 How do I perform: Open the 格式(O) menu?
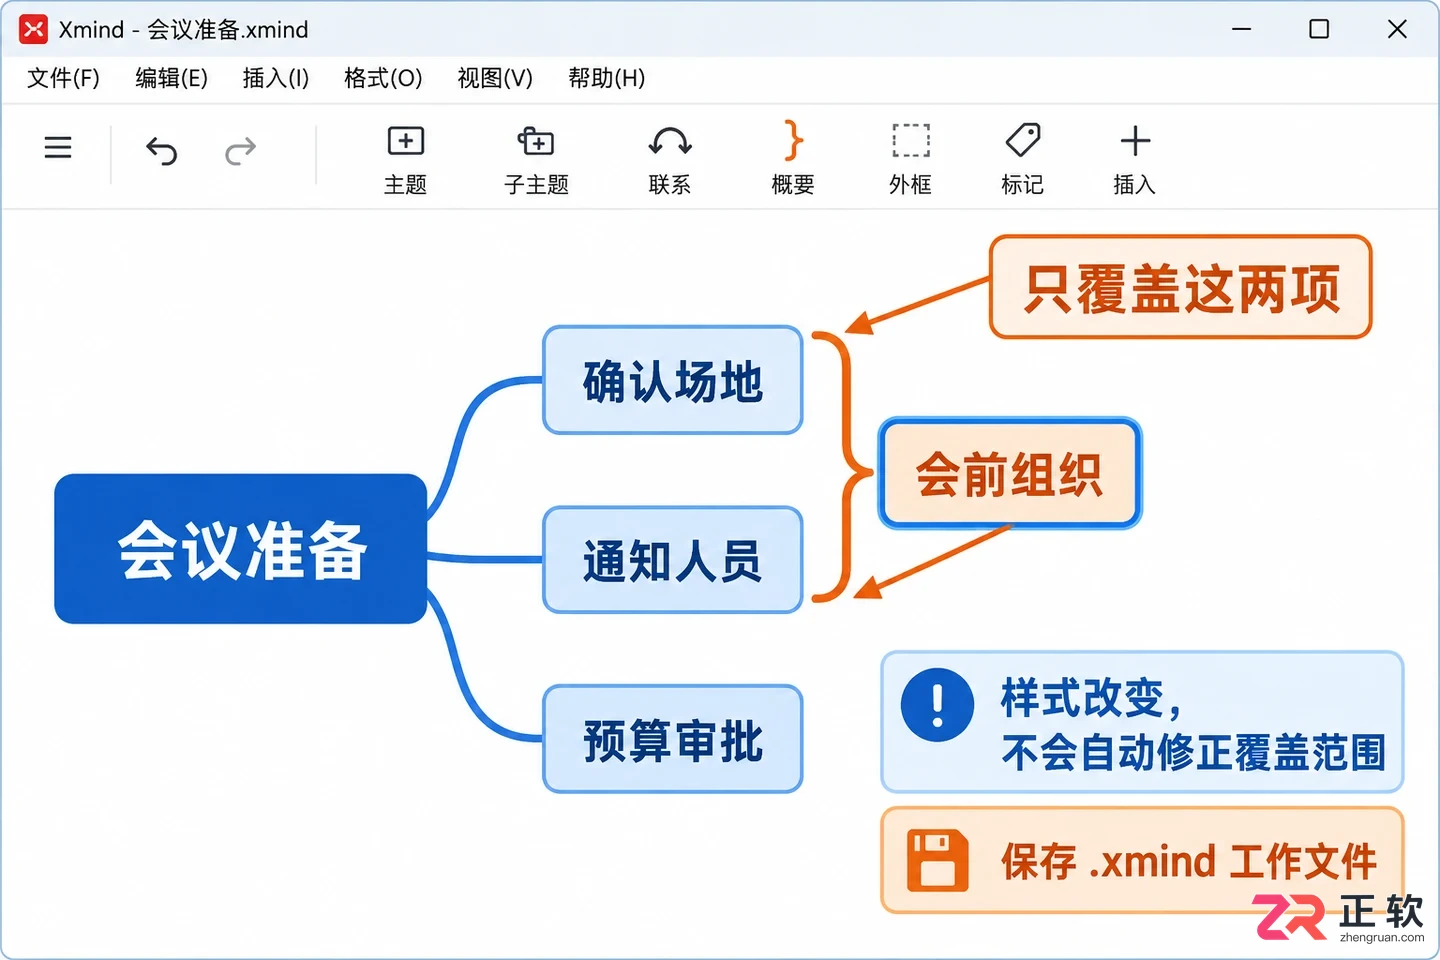tap(383, 78)
